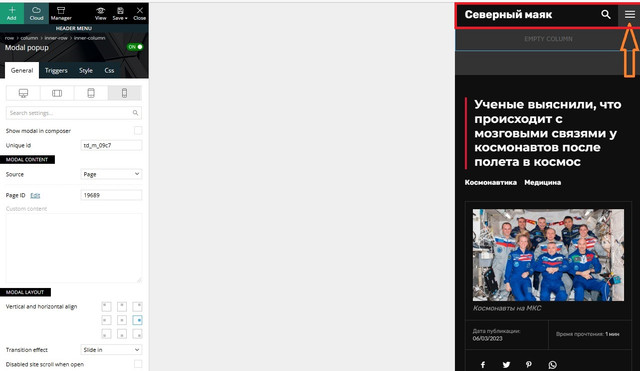The width and height of the screenshot is (640, 371).
Task: Set modal align to middle left
Action: pos(106,320)
